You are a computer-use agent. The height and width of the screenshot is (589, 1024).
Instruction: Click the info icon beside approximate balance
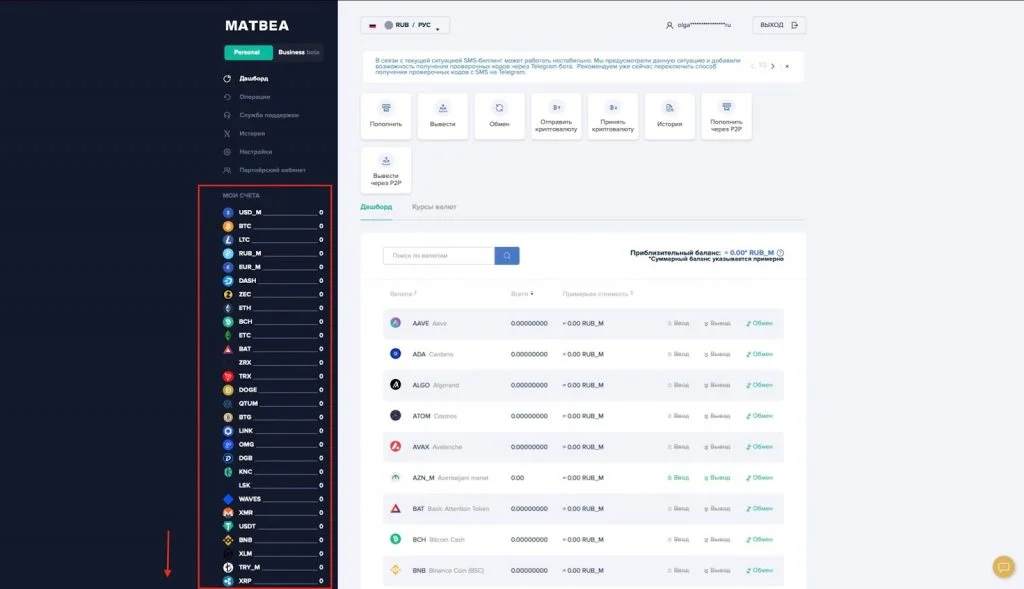coord(780,253)
